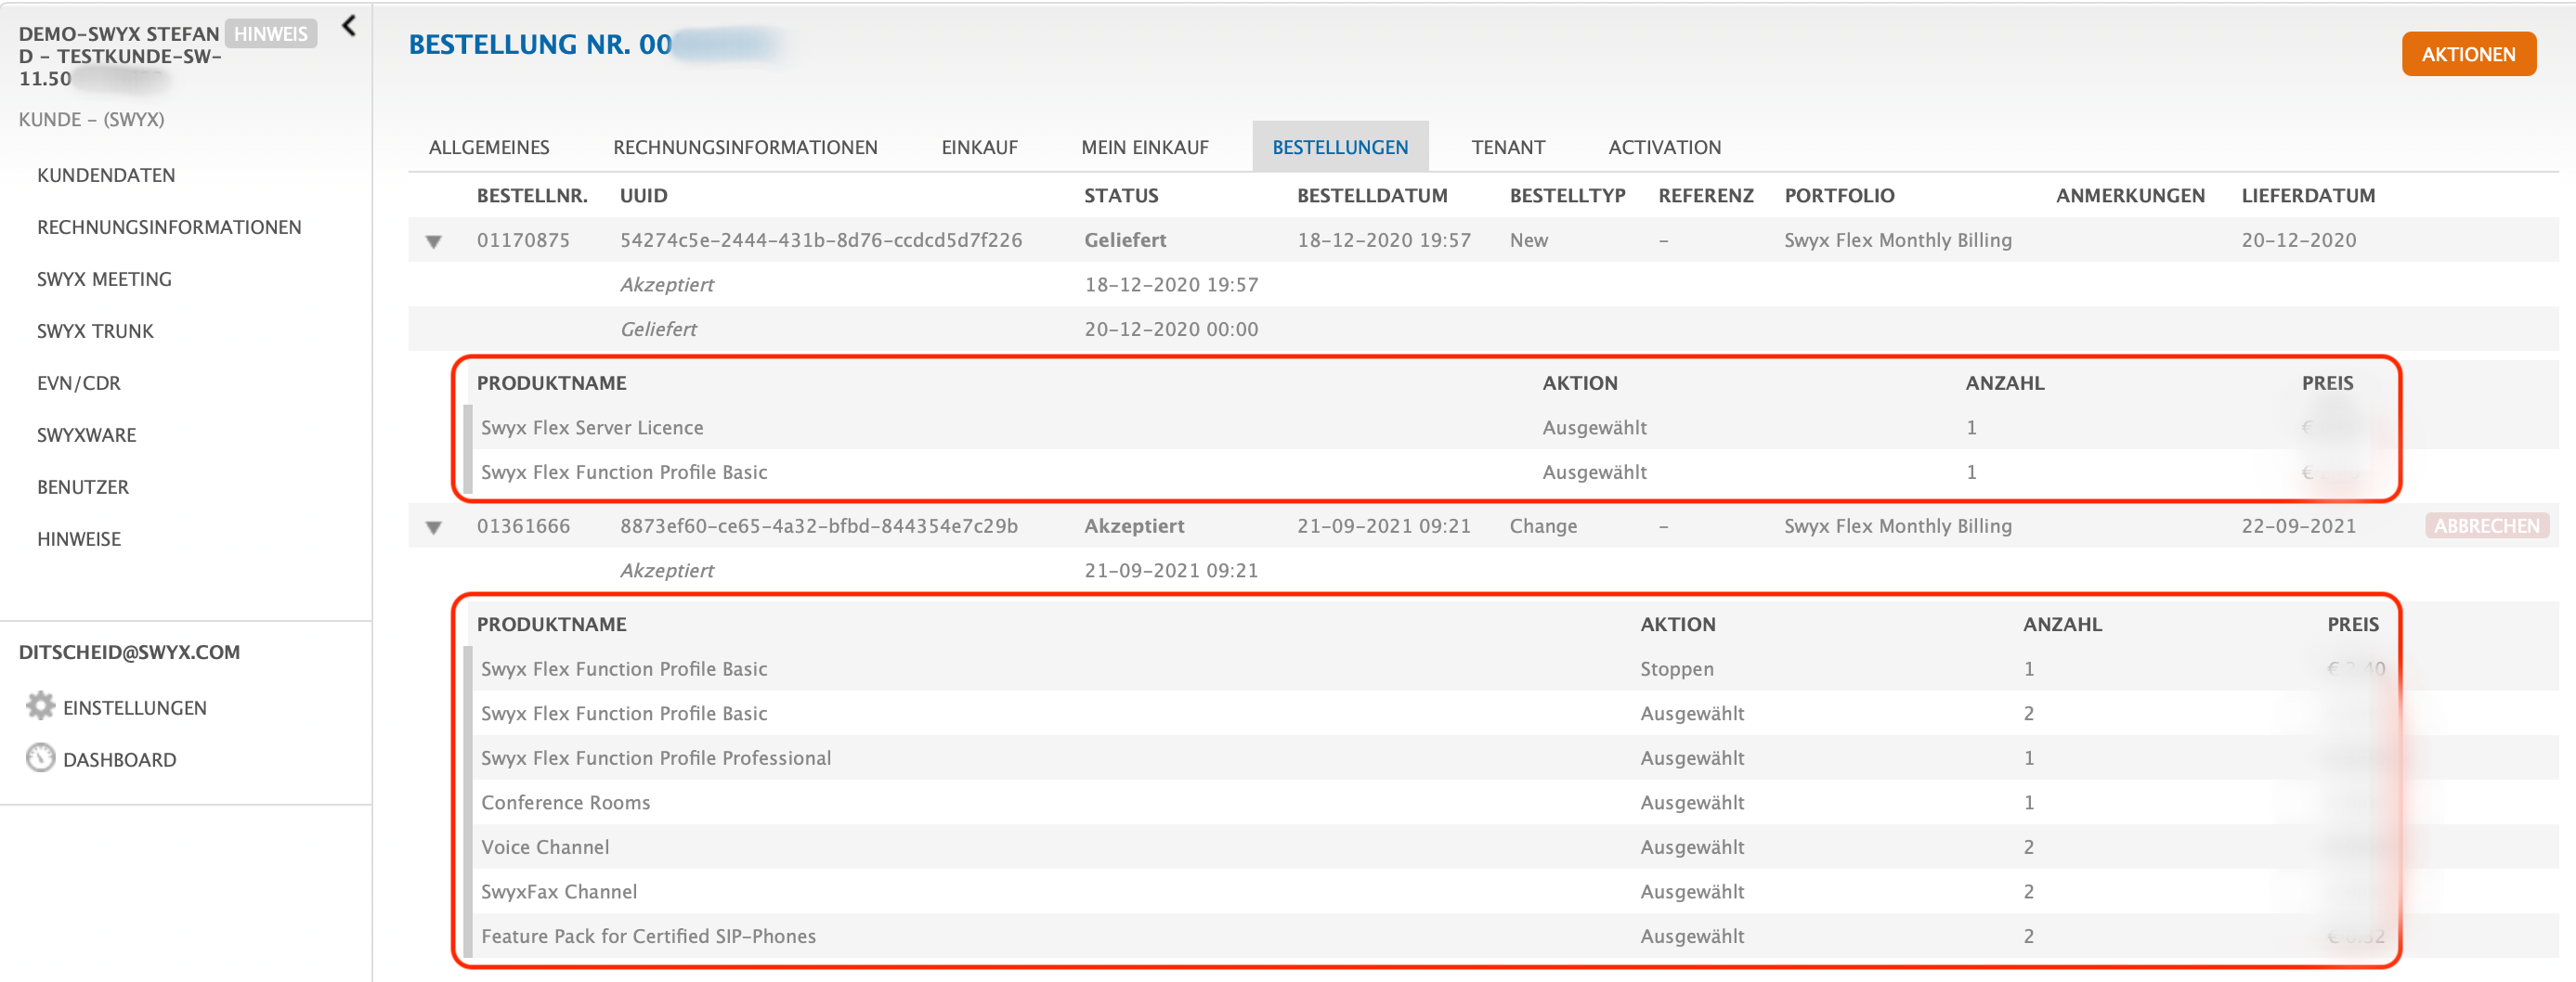Collapse the sidebar with the back chevron
The width and height of the screenshot is (2576, 982).
coord(348,26)
